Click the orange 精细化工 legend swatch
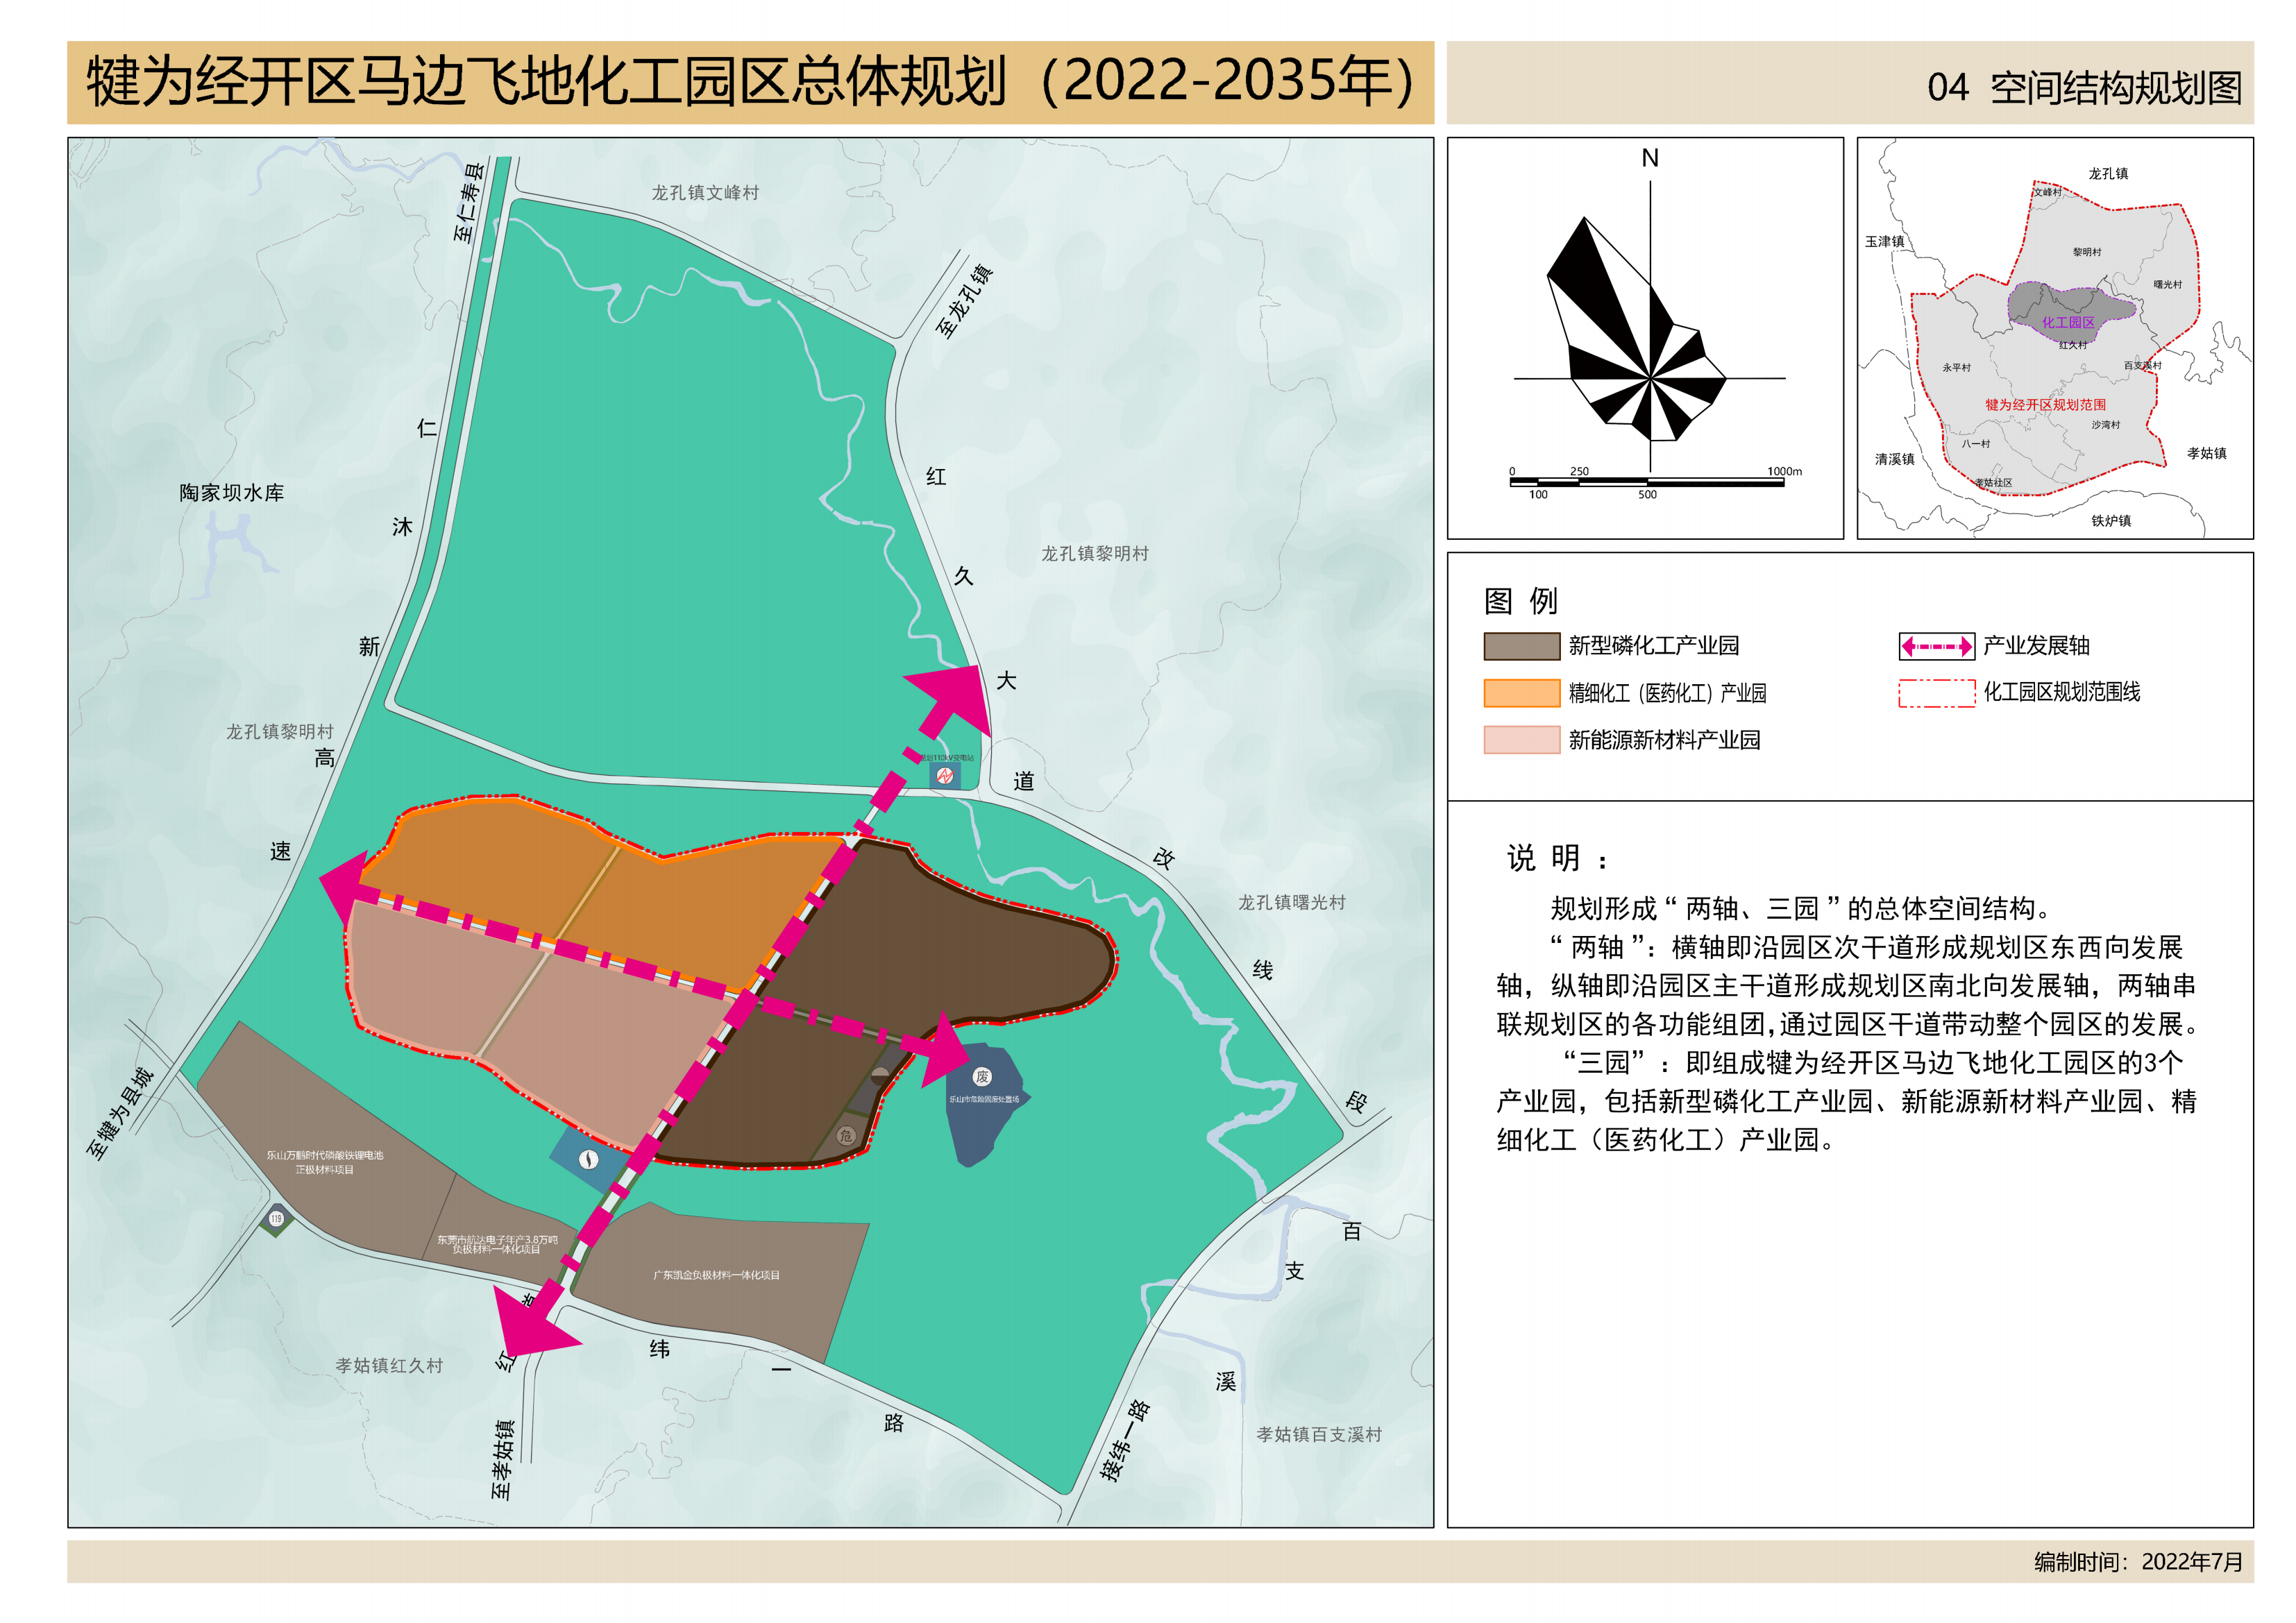 pos(1521,693)
